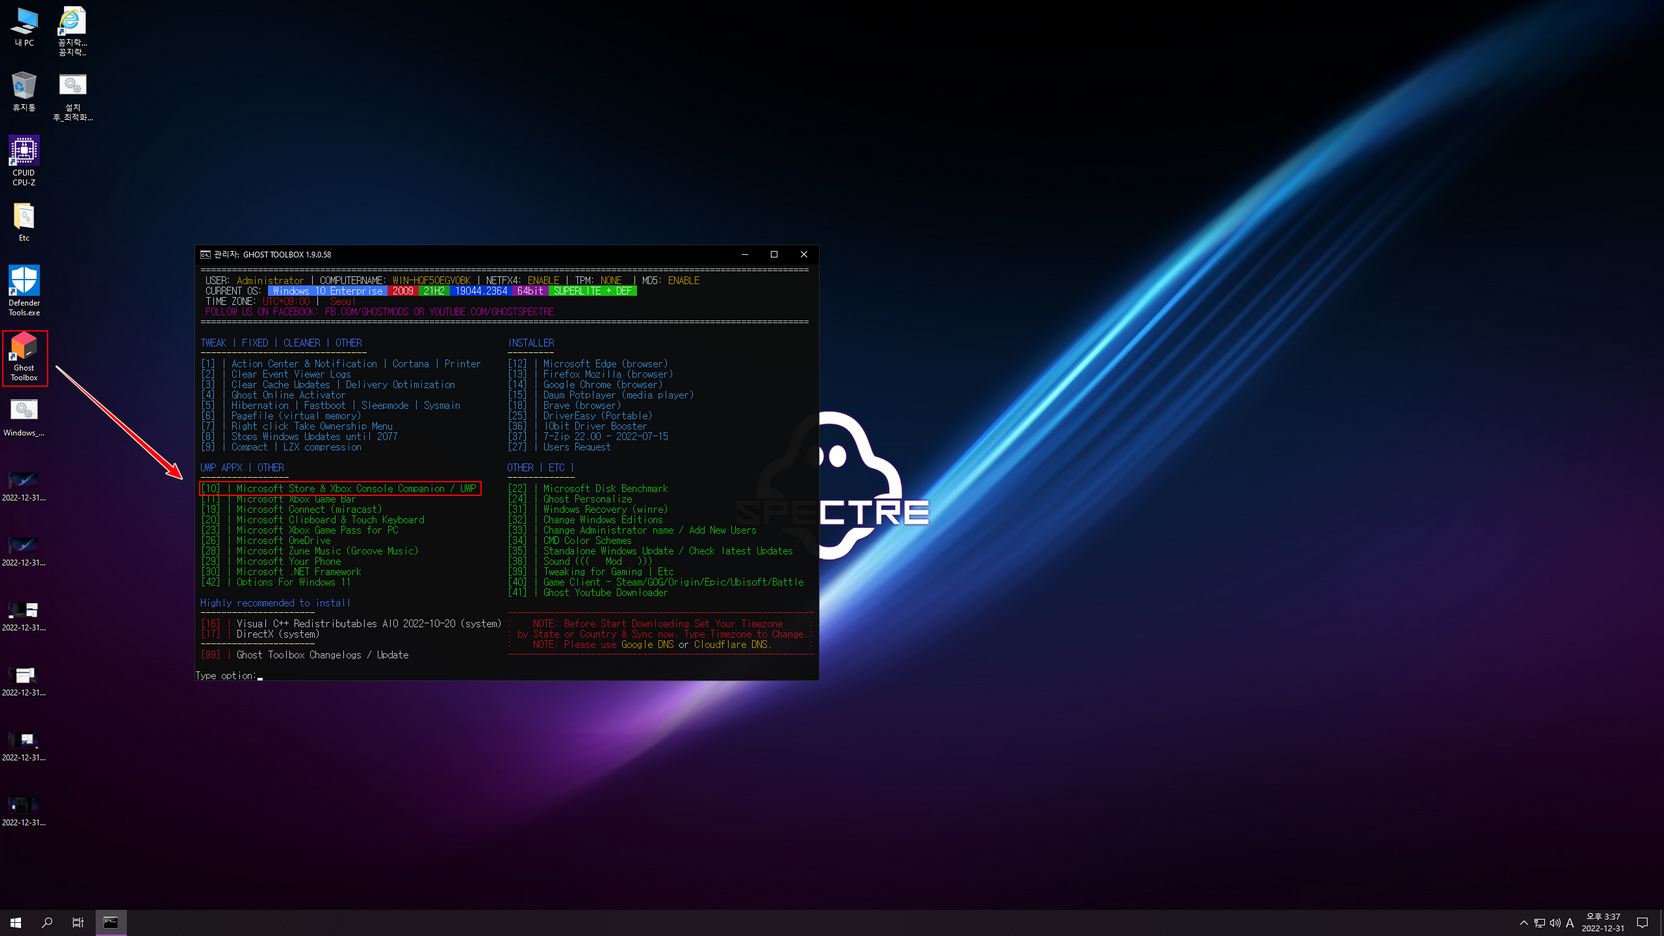Select the Windows_... file icon on desktop
This screenshot has width=1664, height=936.
24,418
